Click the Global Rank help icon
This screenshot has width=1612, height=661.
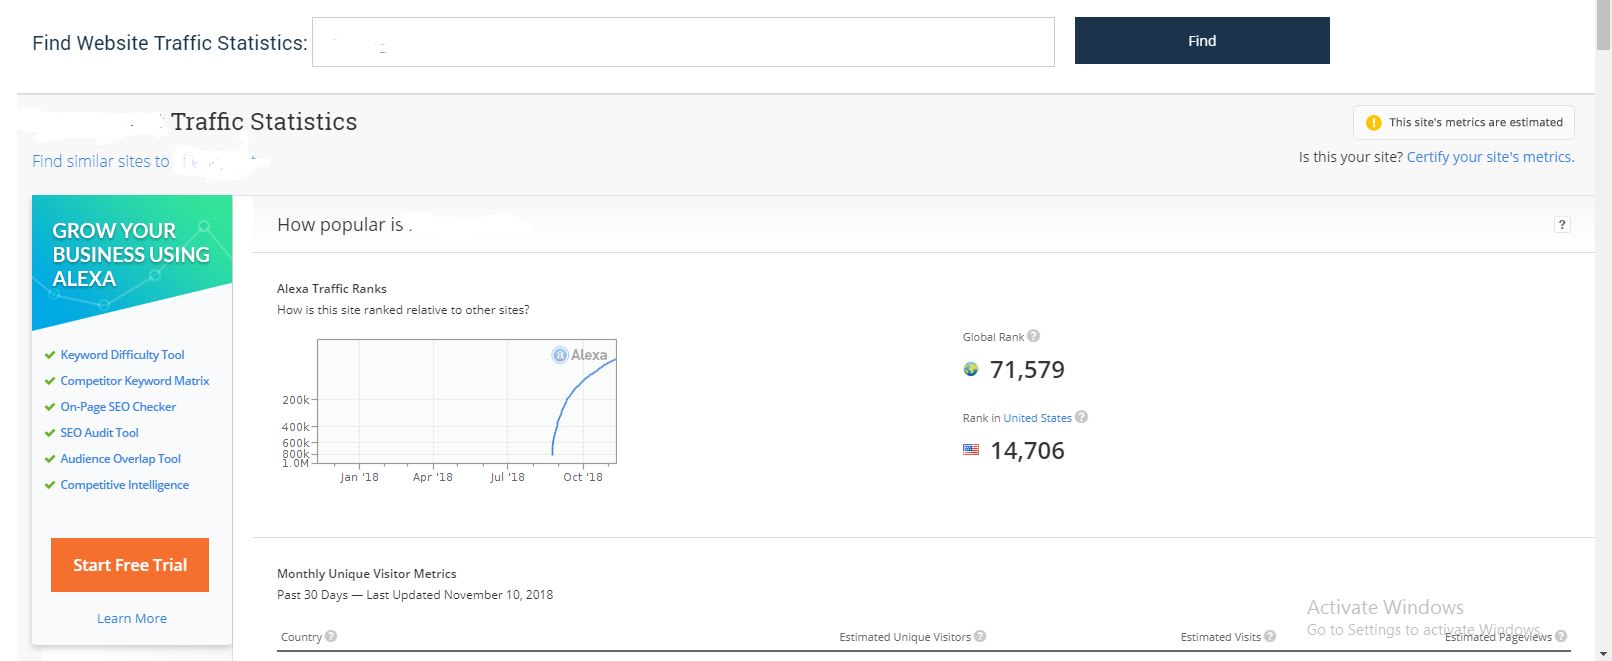click(1033, 336)
